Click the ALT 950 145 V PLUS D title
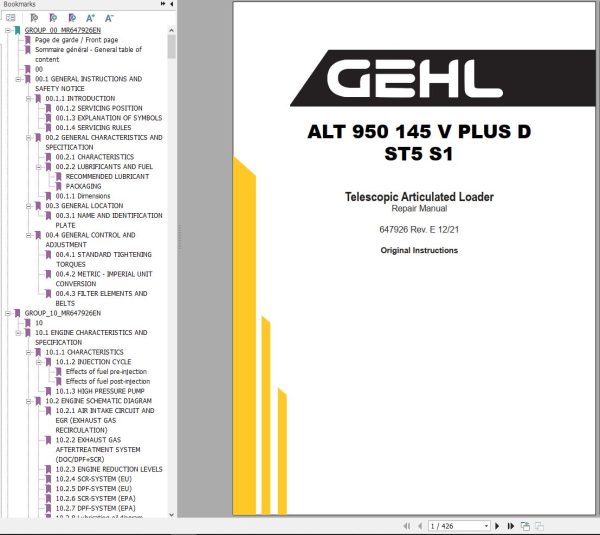This screenshot has width=600, height=535. point(419,131)
